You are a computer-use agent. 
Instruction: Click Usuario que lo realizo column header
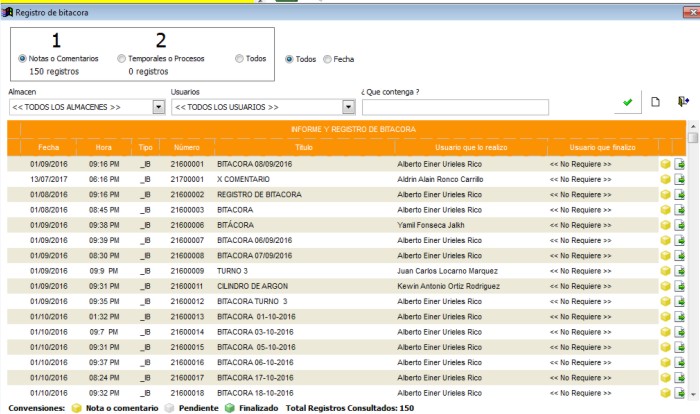click(471, 147)
